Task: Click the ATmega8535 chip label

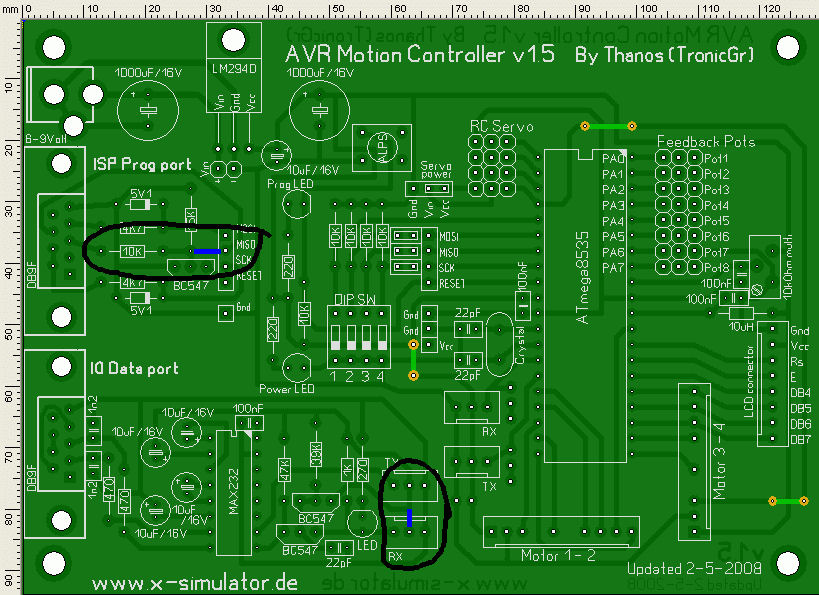Action: 582,277
